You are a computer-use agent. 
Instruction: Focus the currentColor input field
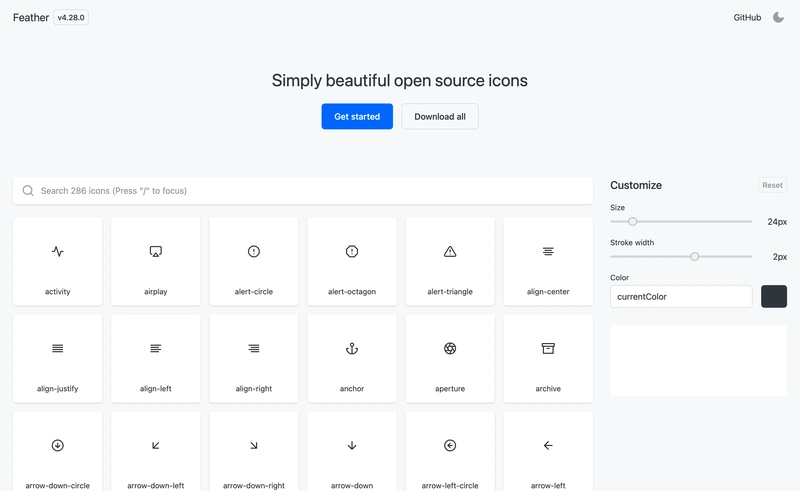681,297
